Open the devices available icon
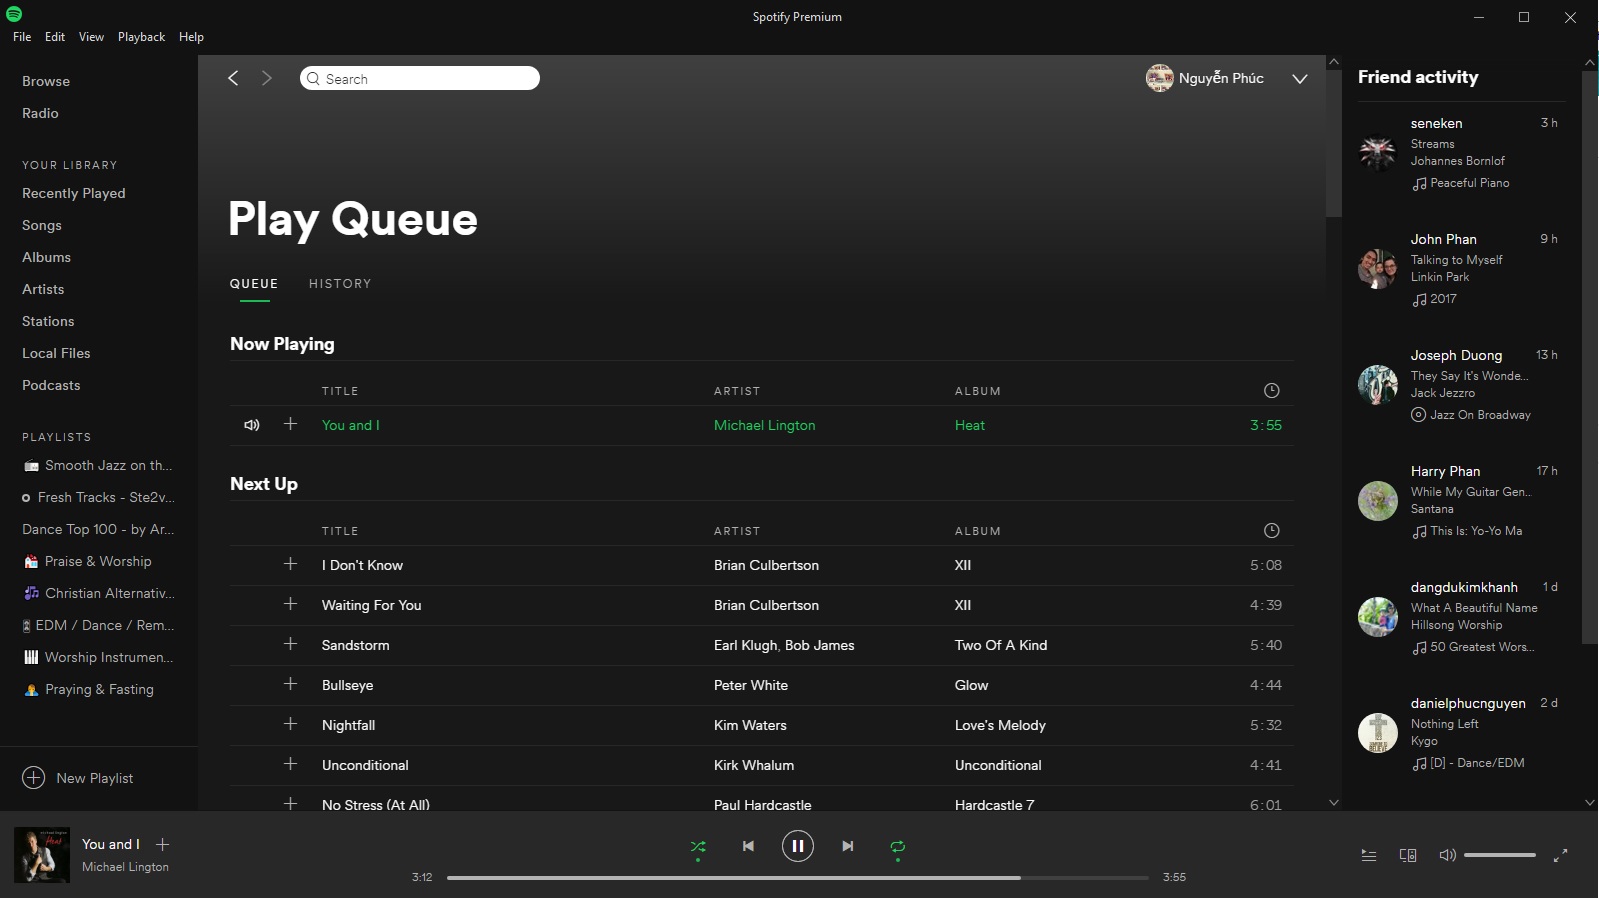1599x899 pixels. [x=1408, y=855]
